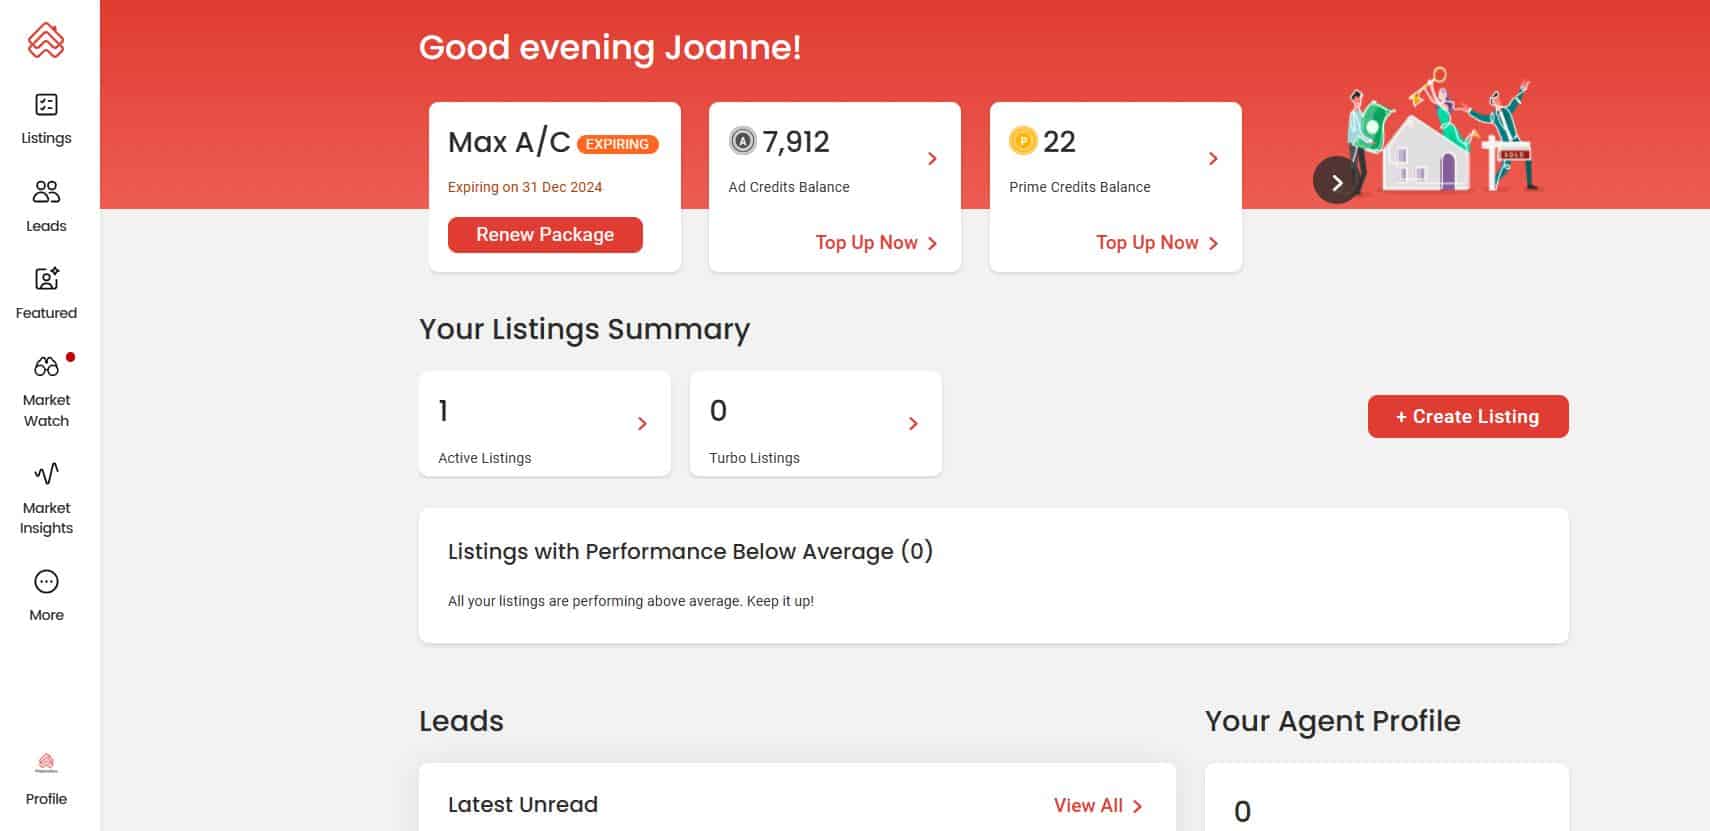The image size is (1710, 831).
Task: Open Active Listings via its chevron
Action: [642, 424]
